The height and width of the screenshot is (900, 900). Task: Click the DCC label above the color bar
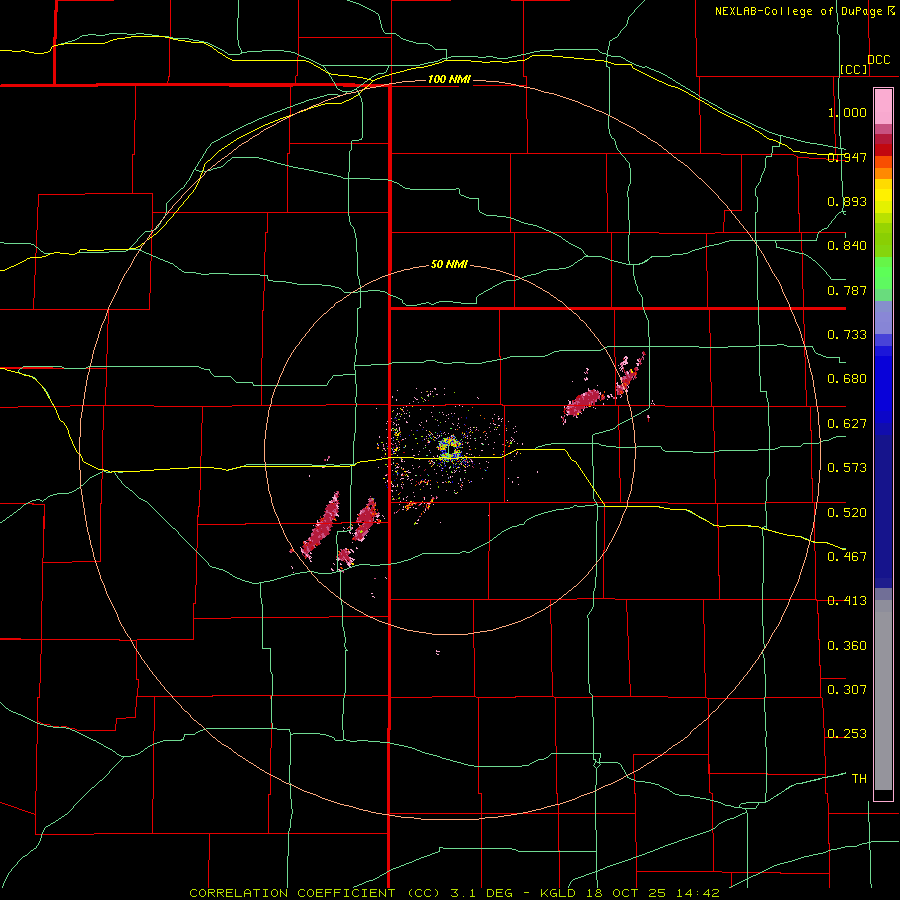point(879,60)
